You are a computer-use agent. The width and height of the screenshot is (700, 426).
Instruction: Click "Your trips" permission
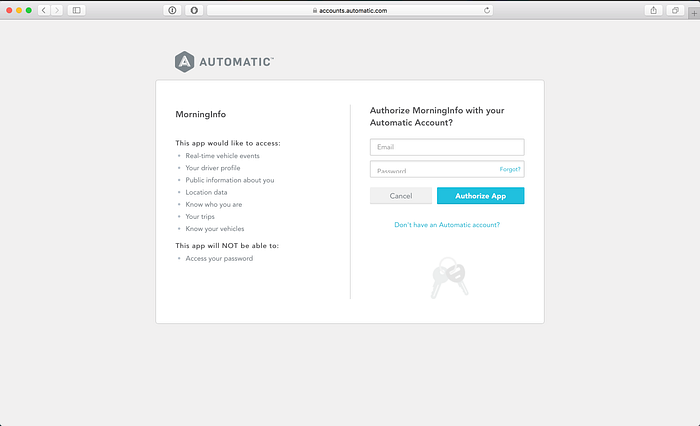(200, 216)
